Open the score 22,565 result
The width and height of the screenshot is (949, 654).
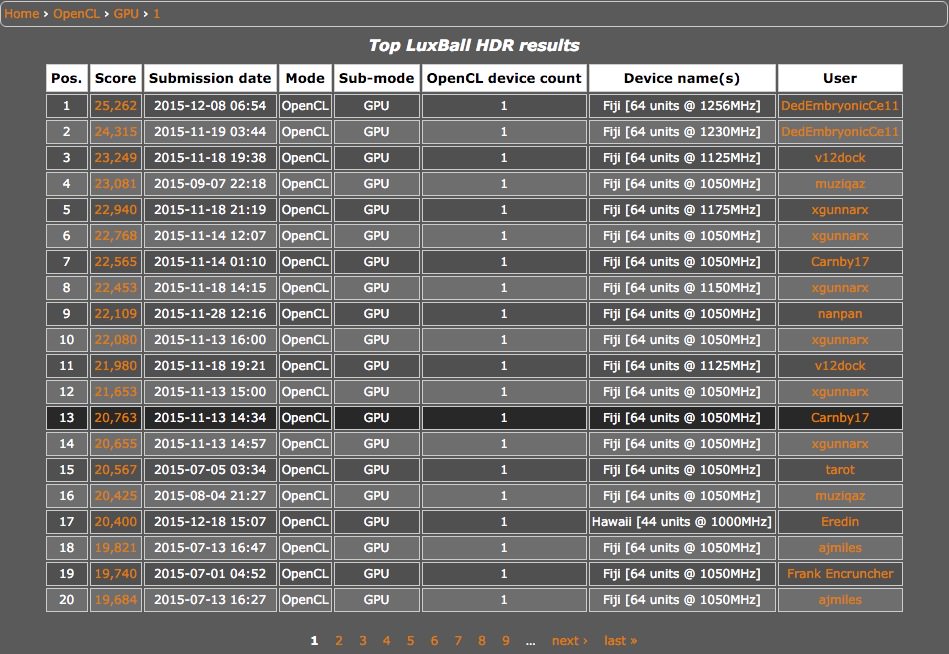pyautogui.click(x=116, y=261)
